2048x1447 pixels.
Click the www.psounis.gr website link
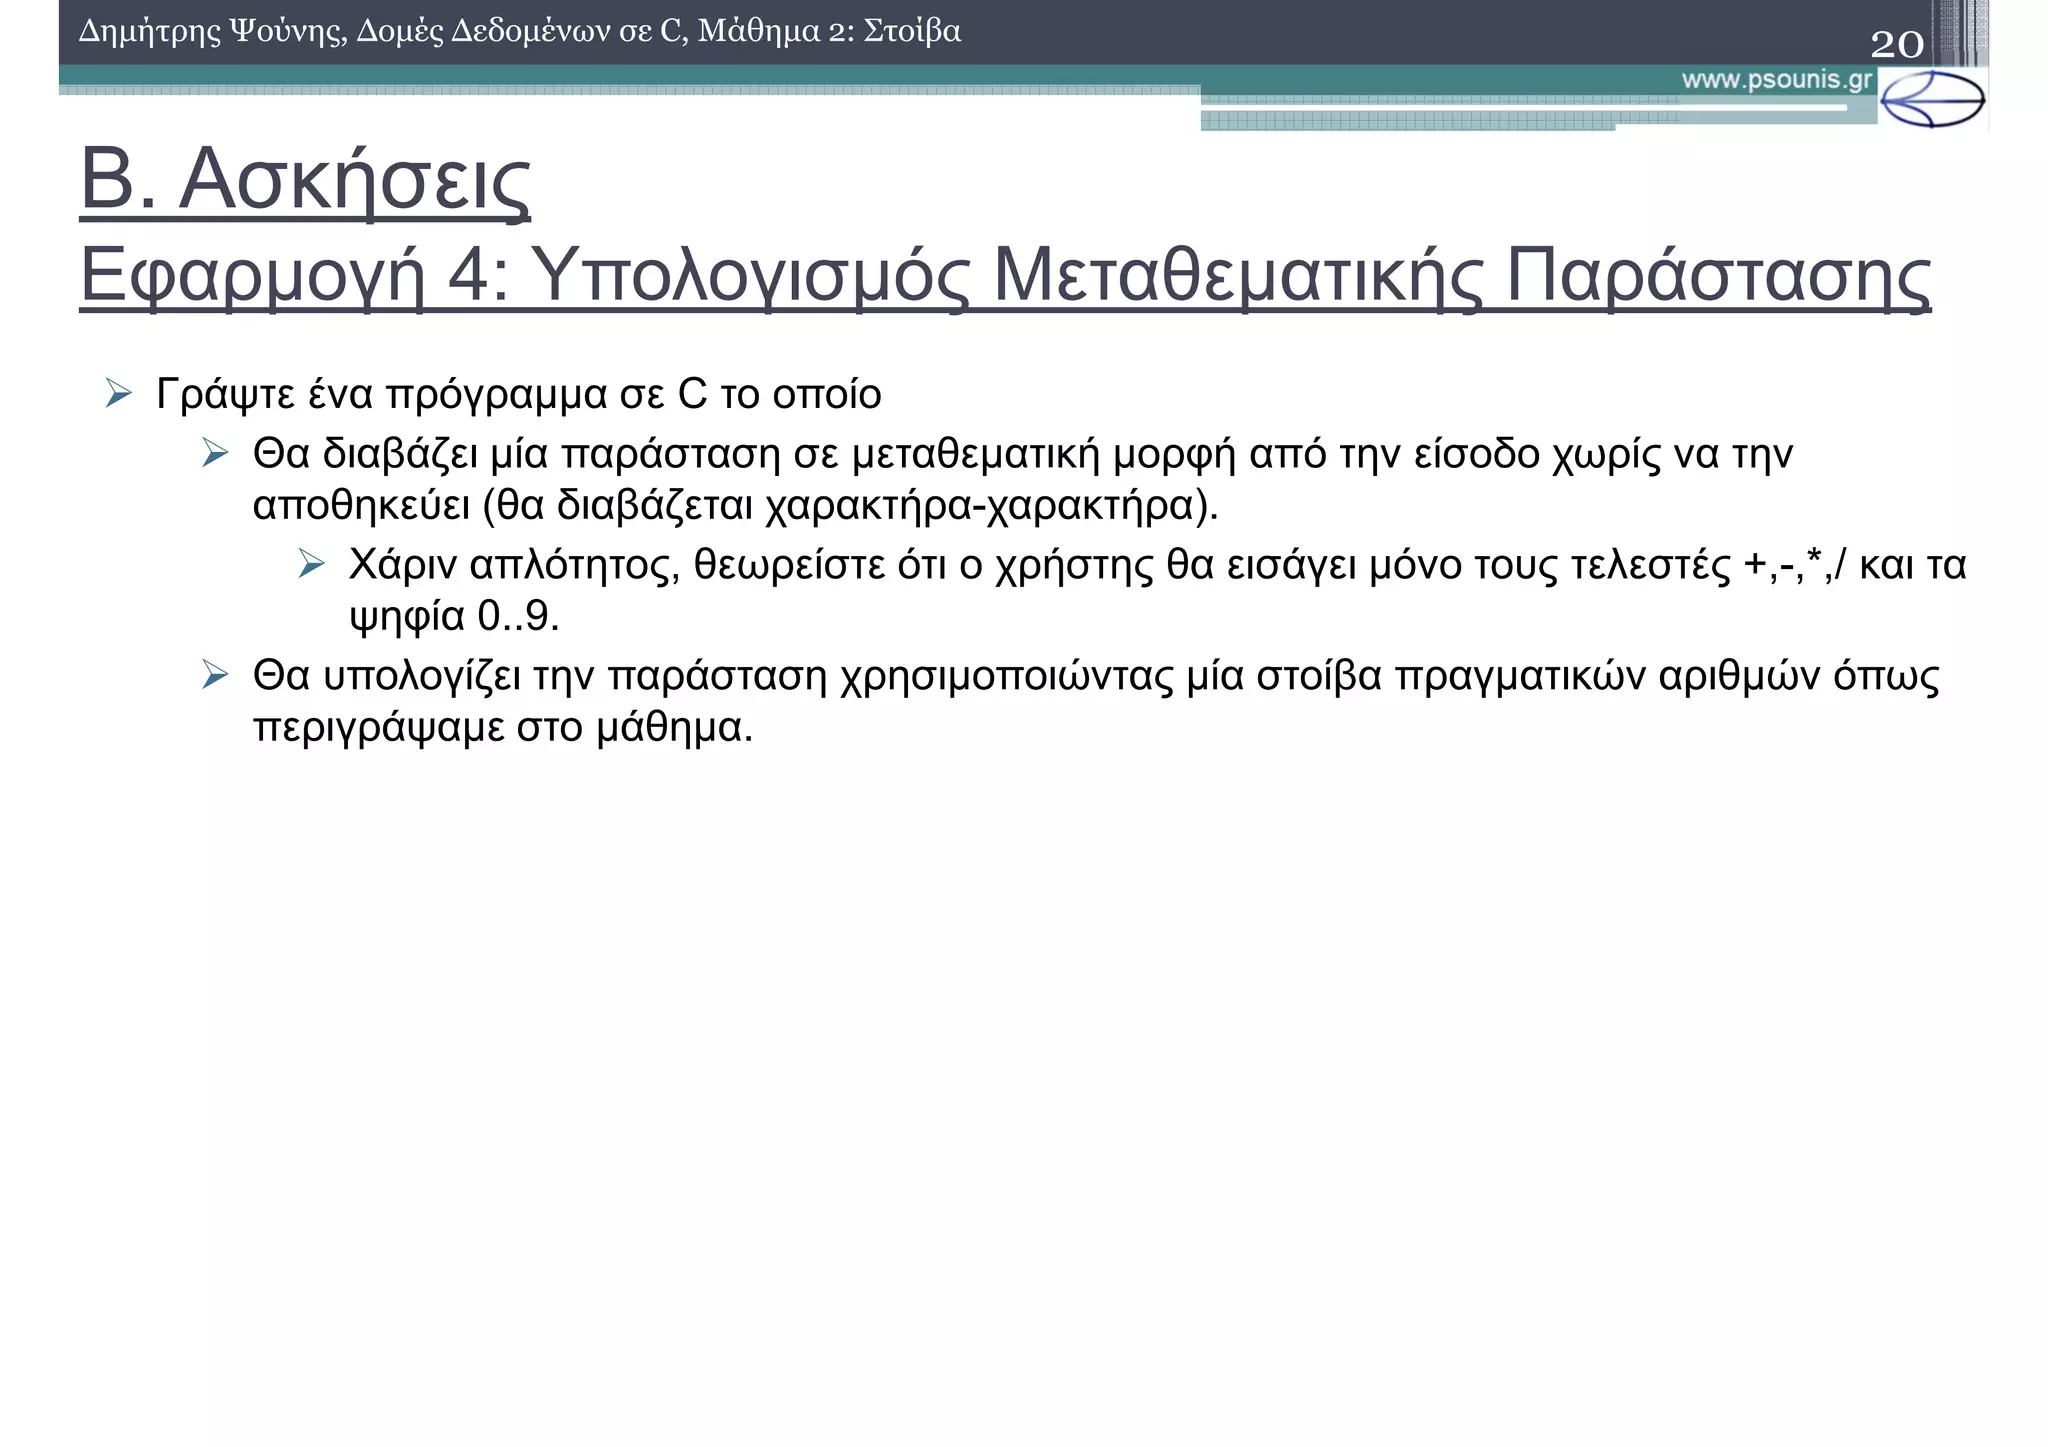tap(1776, 80)
